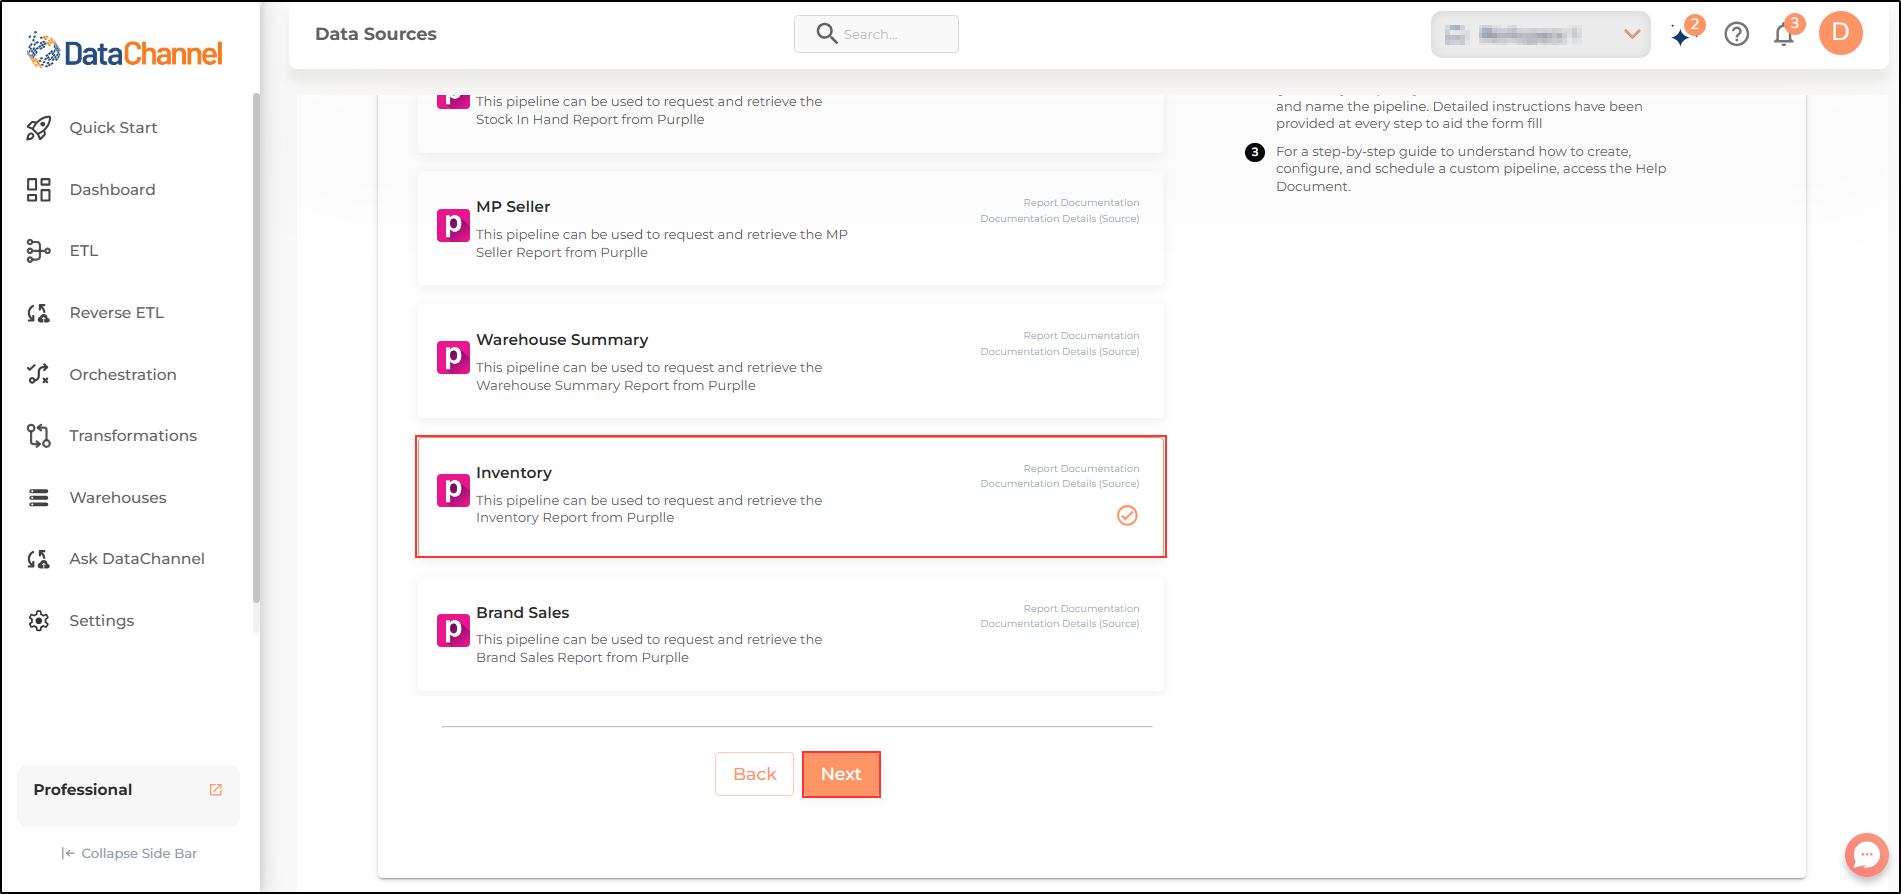
Task: Click the Stock In Hand Report description text
Action: (x=649, y=111)
